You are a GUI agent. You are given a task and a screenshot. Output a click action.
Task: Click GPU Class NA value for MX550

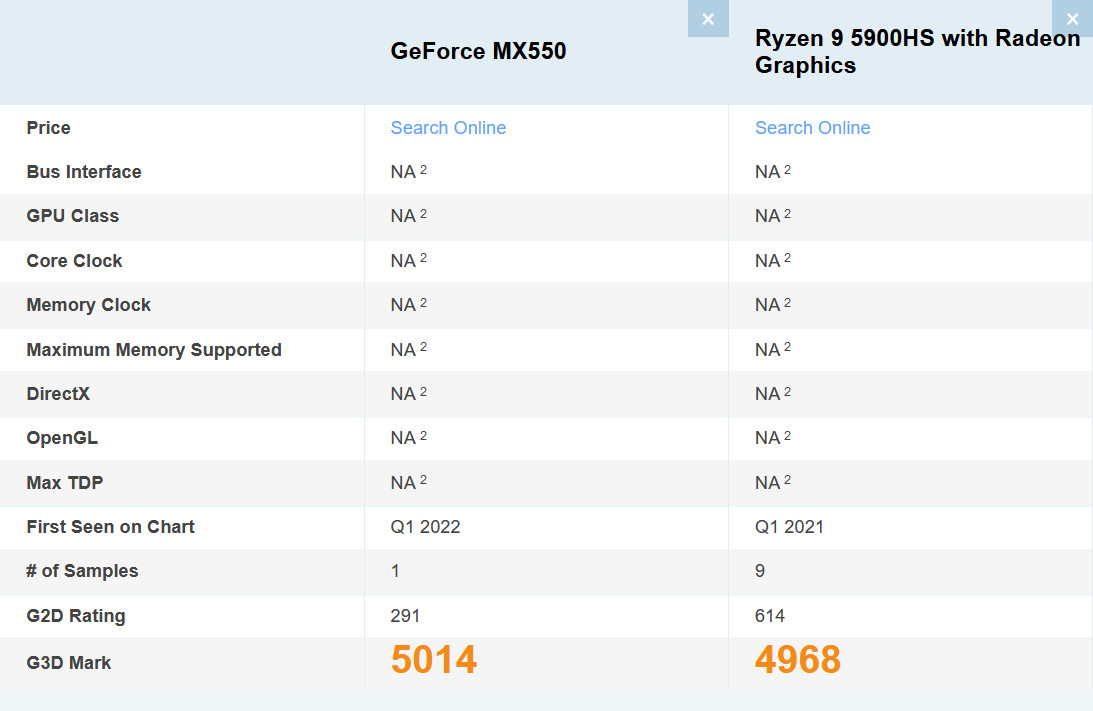[x=408, y=216]
